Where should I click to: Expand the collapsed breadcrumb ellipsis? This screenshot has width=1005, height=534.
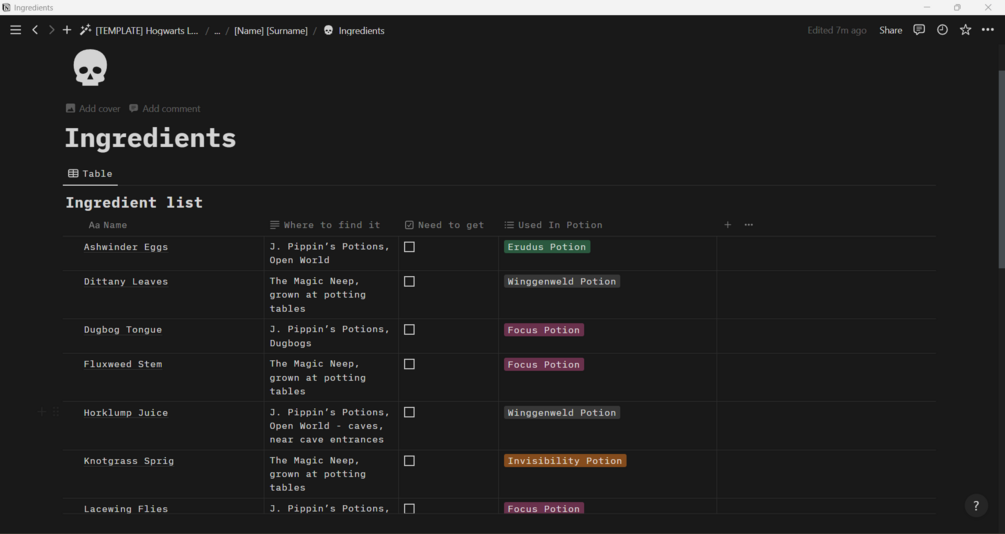pos(217,30)
